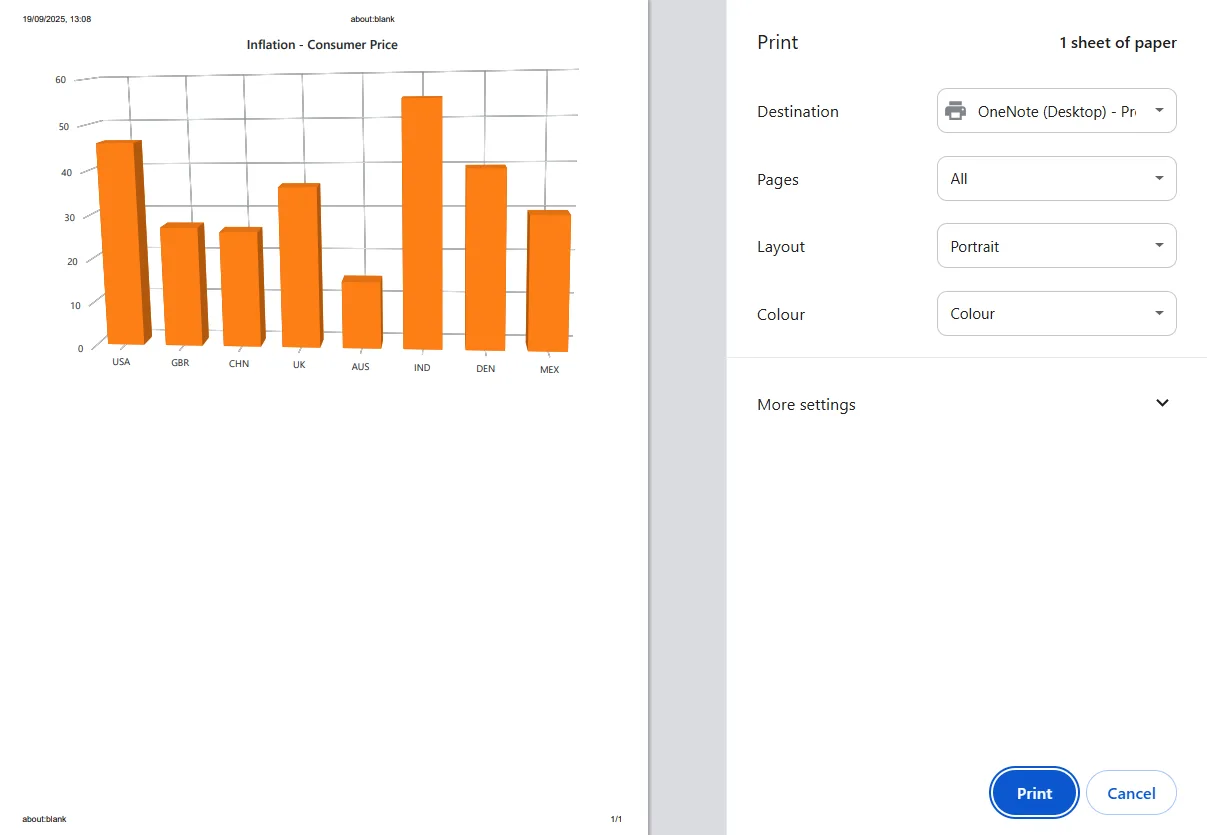This screenshot has width=1207, height=835.
Task: Click the chart title Inflation - Consumer Price
Action: click(x=322, y=45)
